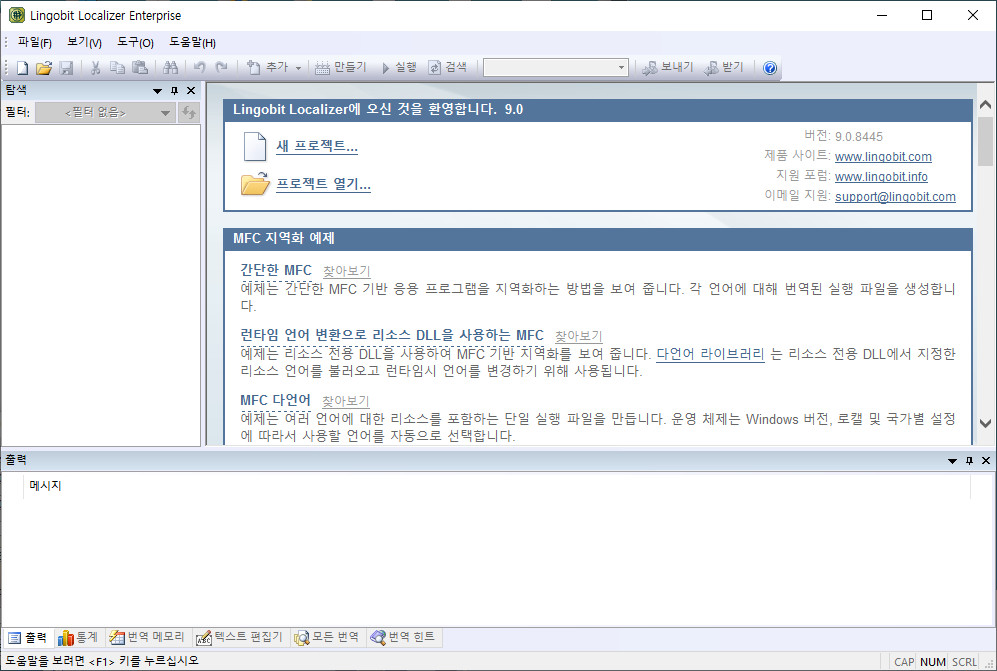This screenshot has height=671, width=997.
Task: Open the 파일(F) menu
Action: coord(34,43)
